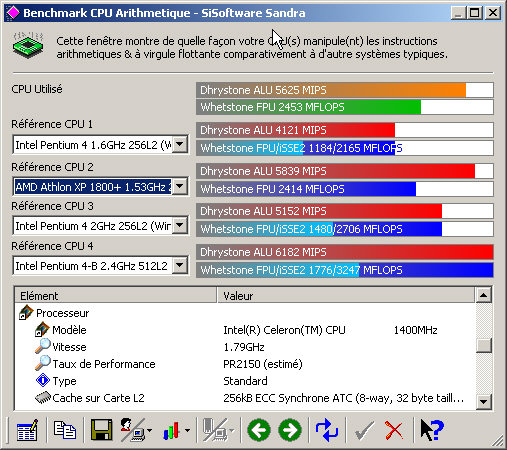Click the green CPU chip icon

pos(28,45)
